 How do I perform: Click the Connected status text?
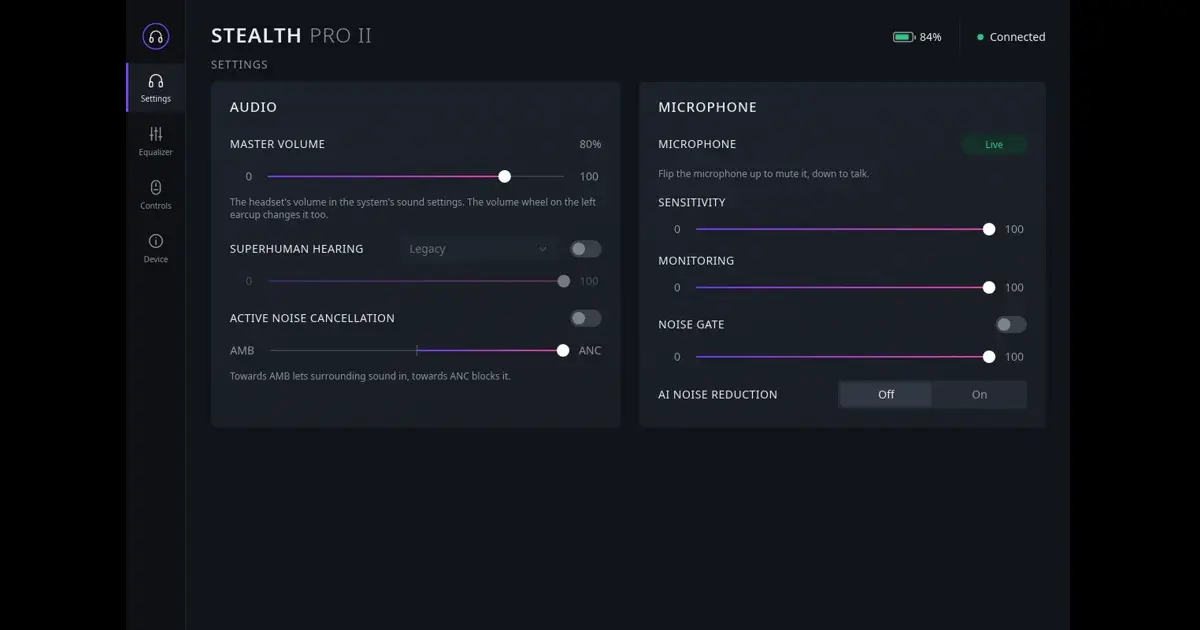[1017, 37]
